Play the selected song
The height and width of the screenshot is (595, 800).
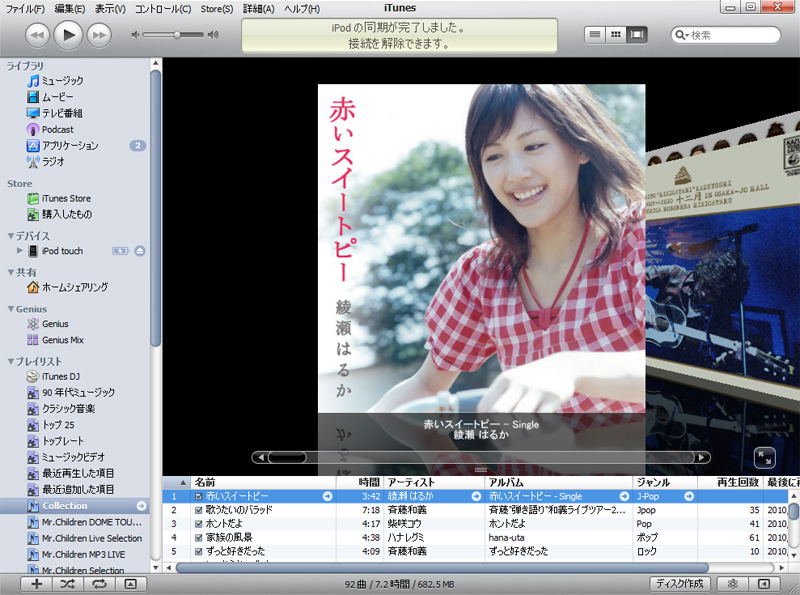68,35
